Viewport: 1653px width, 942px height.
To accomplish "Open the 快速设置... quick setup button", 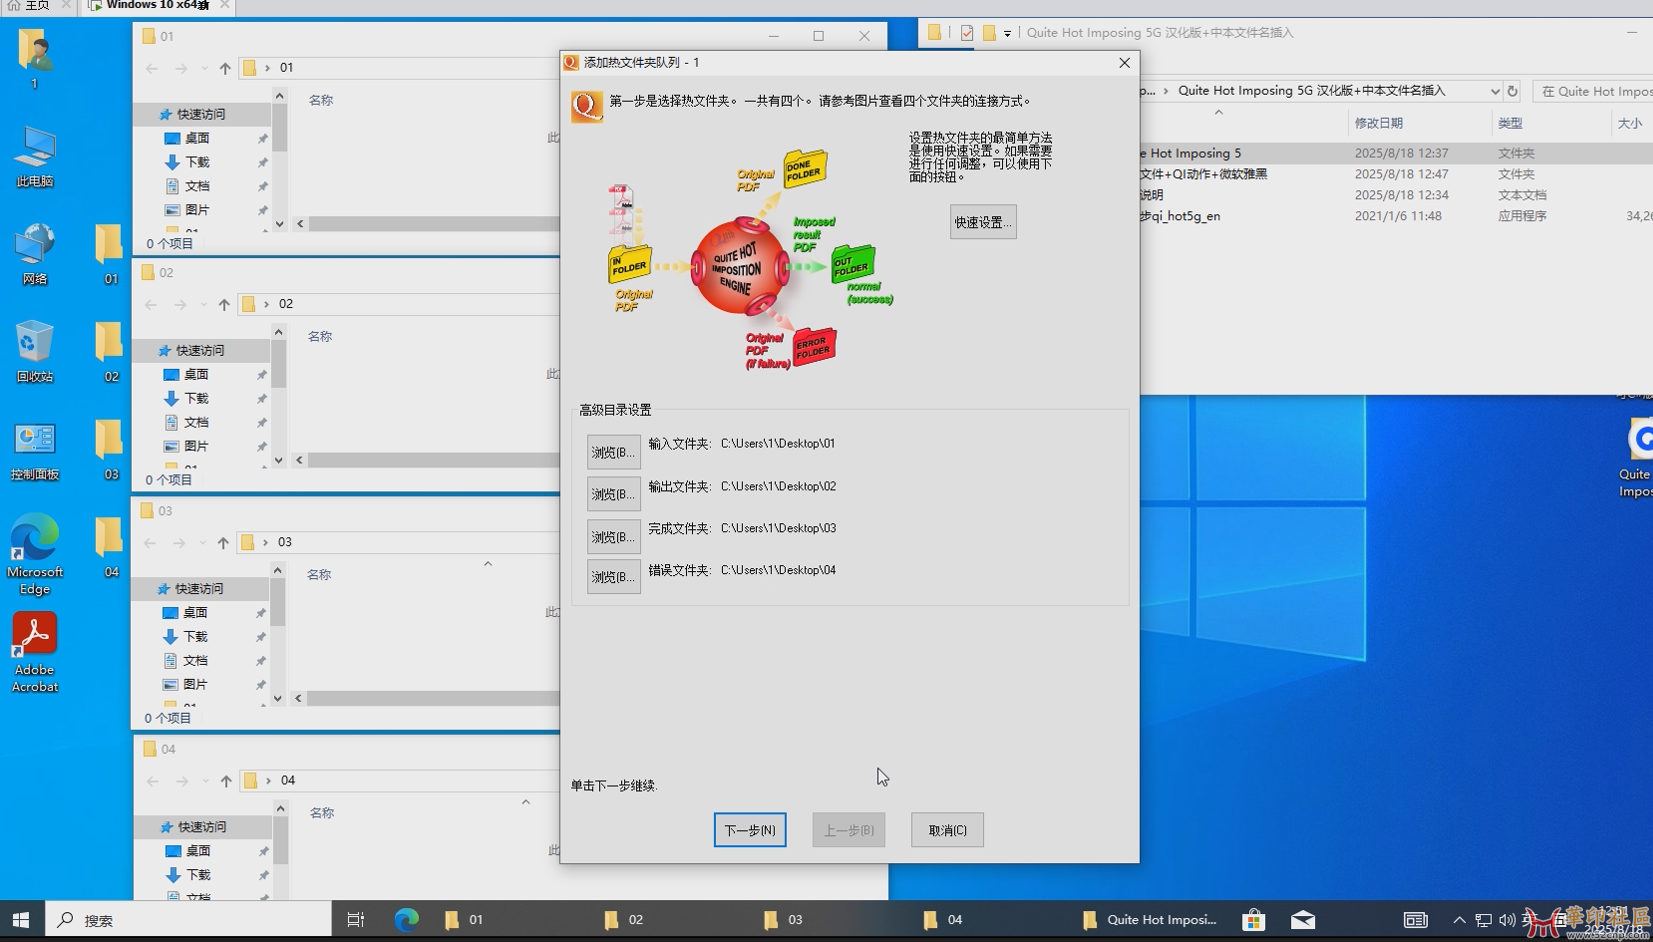I will (983, 222).
